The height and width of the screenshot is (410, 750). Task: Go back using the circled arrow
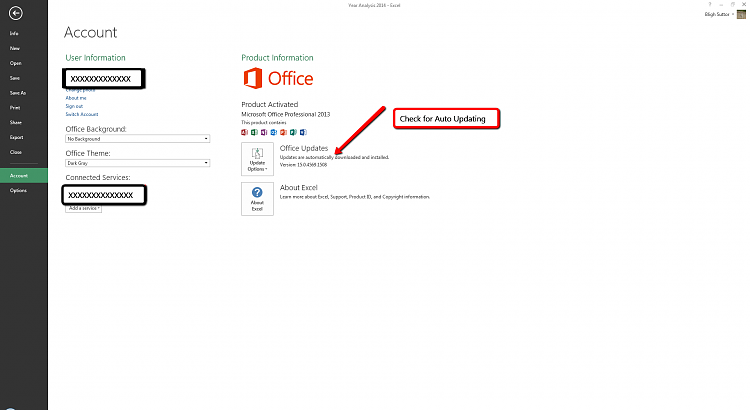[x=15, y=13]
